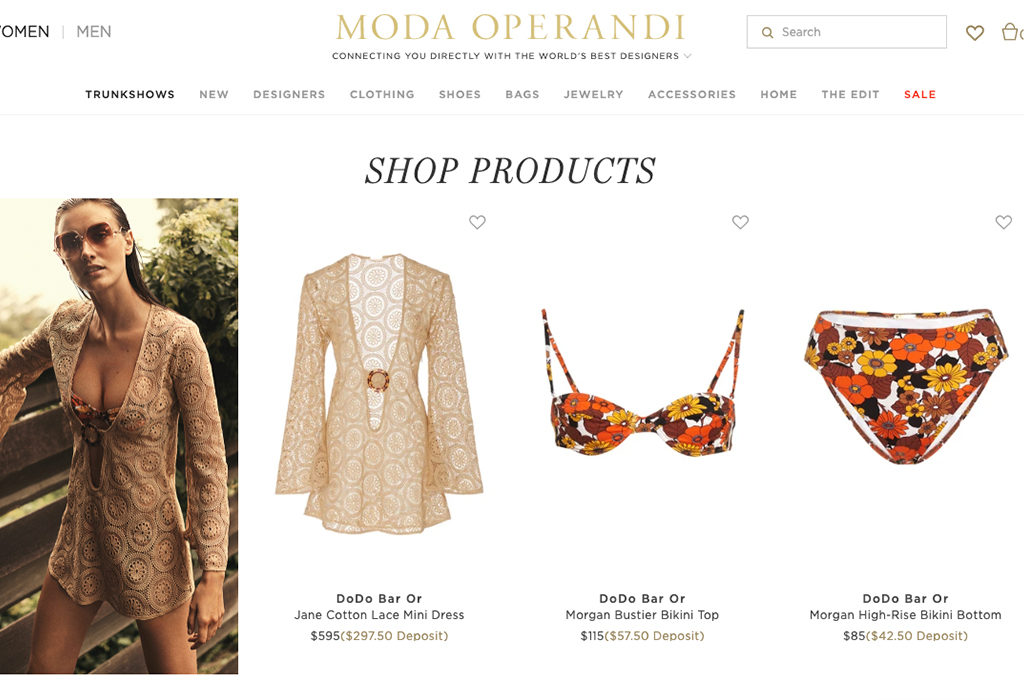
Task: Open the lace mini dress product image
Action: pos(379,393)
